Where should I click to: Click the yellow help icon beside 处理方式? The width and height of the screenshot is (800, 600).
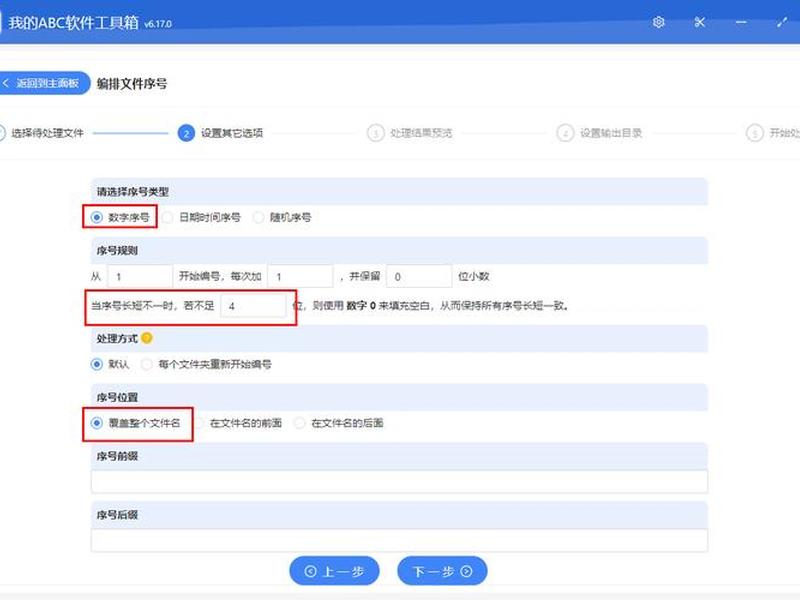click(x=147, y=338)
